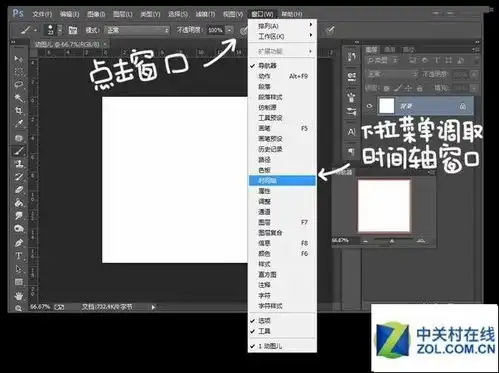This screenshot has width=499, height=373.
Task: Open the collapsed History panel icon
Action: coord(351,57)
